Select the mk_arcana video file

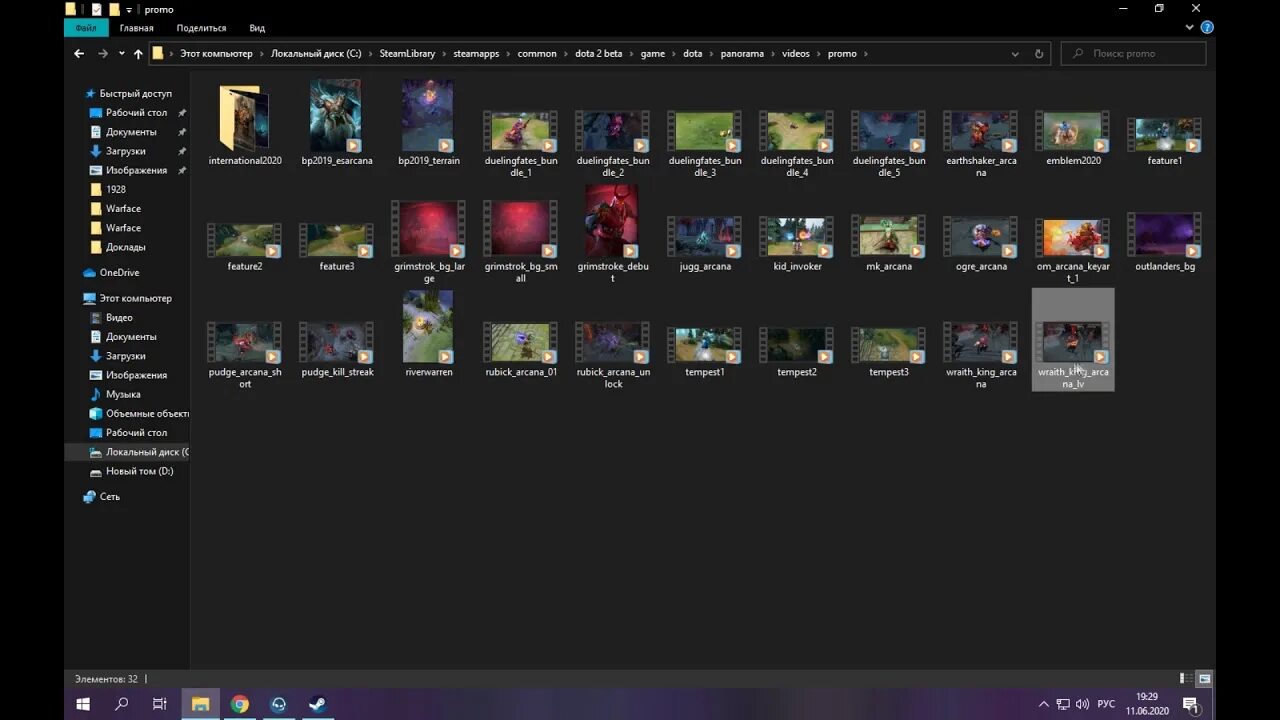click(889, 243)
